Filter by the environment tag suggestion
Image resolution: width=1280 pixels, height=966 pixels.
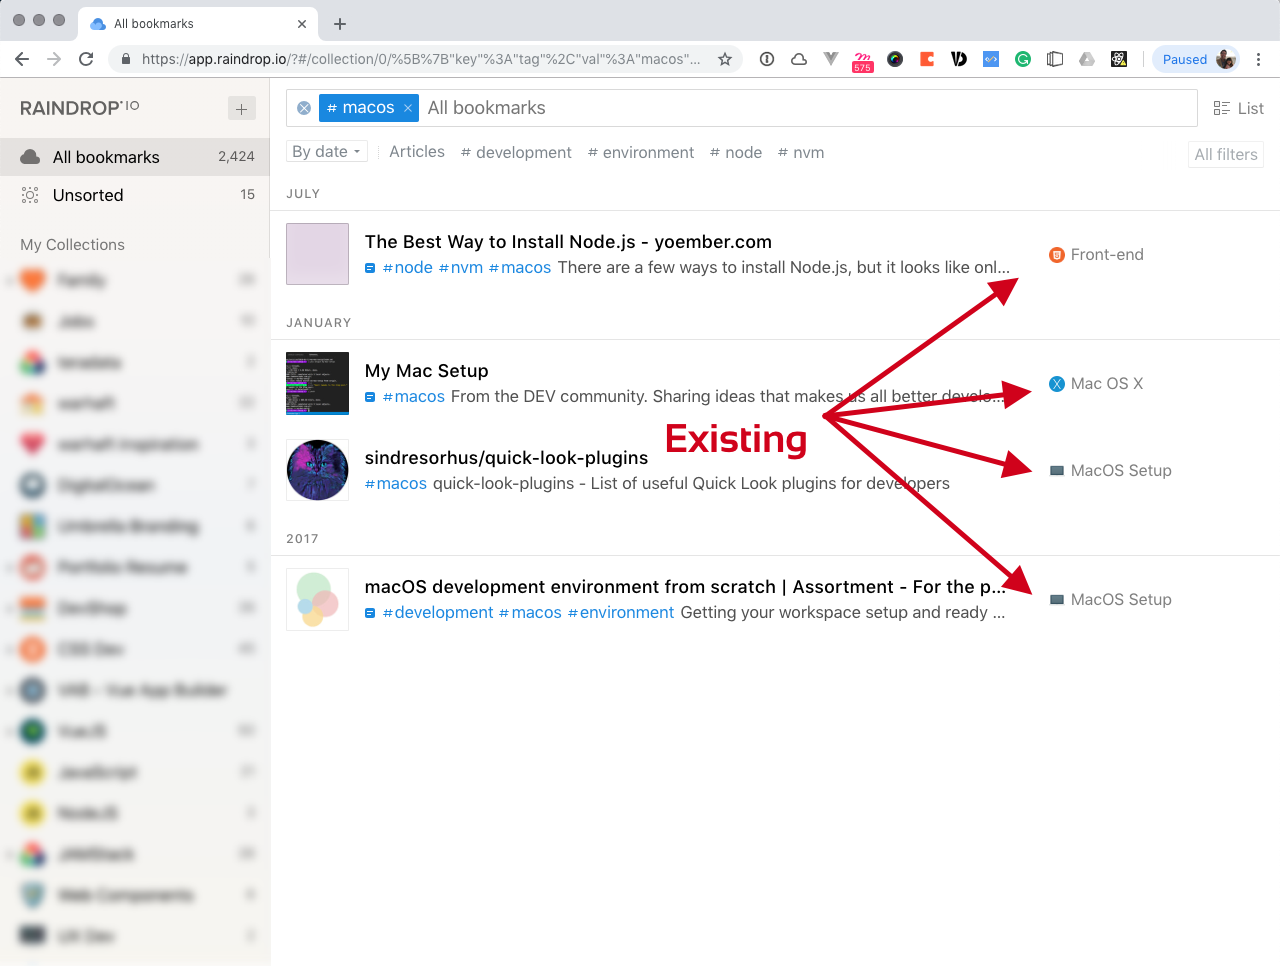[x=641, y=152]
